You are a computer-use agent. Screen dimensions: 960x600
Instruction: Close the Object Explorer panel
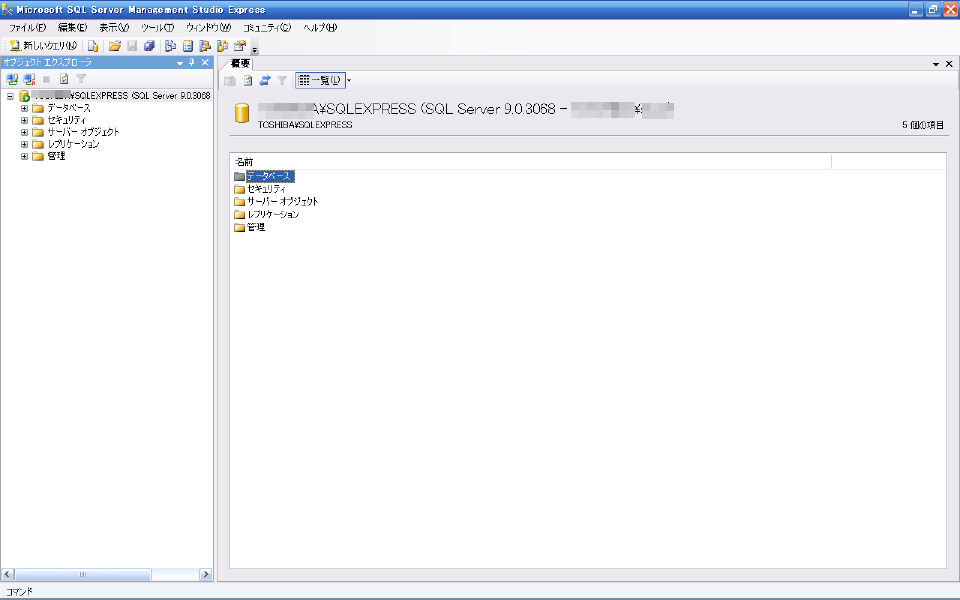(x=205, y=62)
